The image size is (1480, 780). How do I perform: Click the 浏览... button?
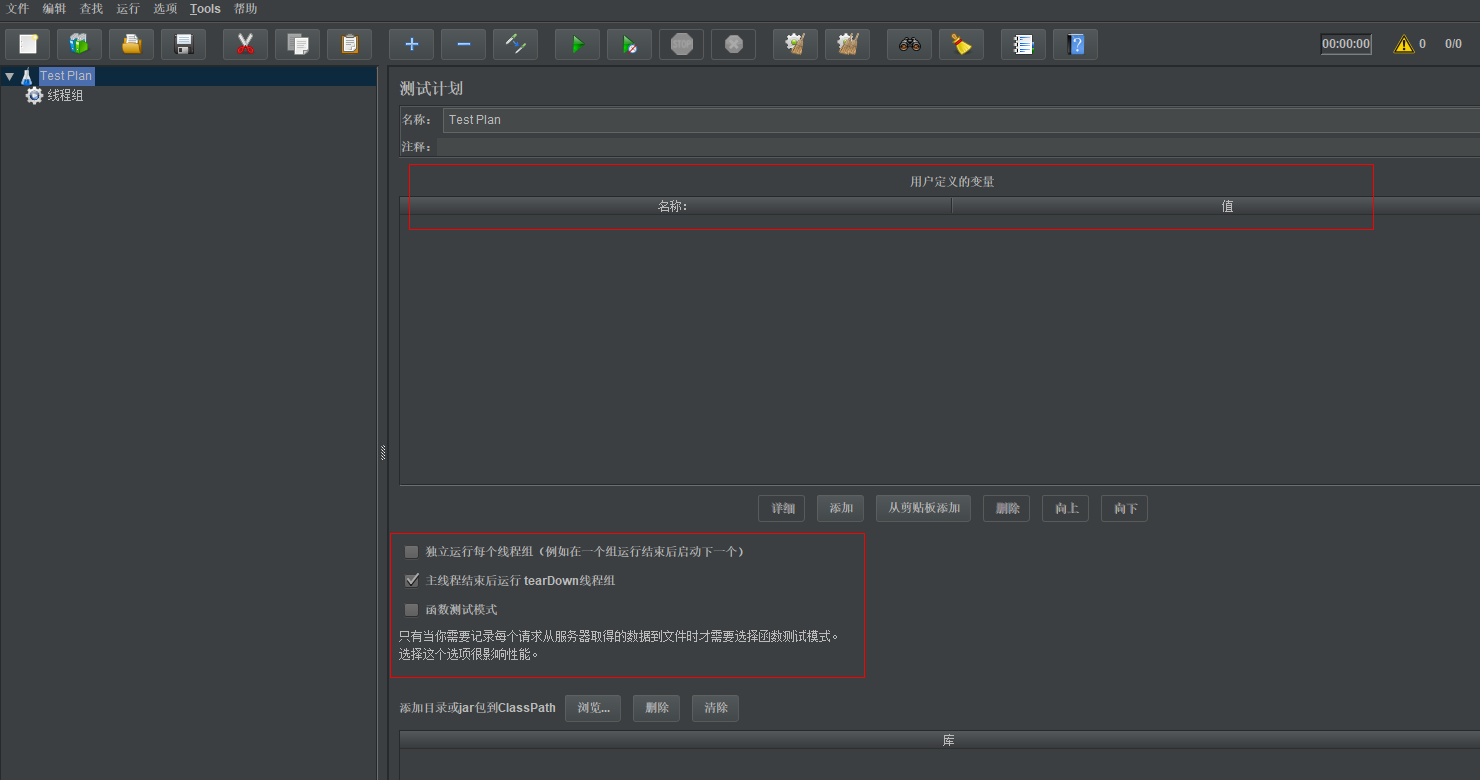tap(593, 708)
